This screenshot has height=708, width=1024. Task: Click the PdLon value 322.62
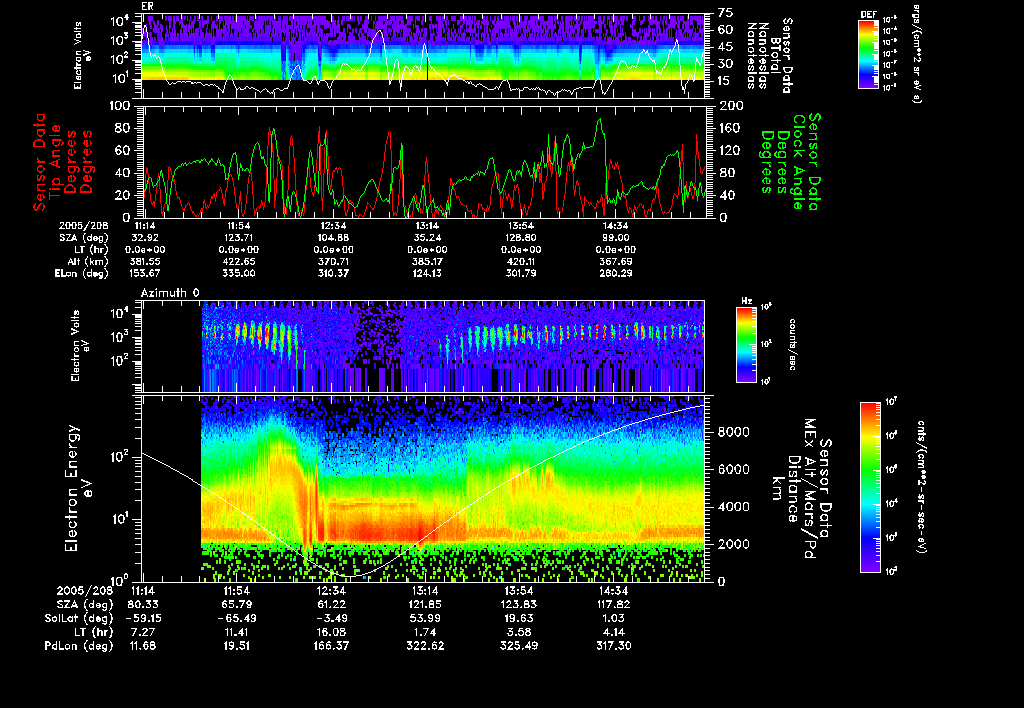click(425, 646)
